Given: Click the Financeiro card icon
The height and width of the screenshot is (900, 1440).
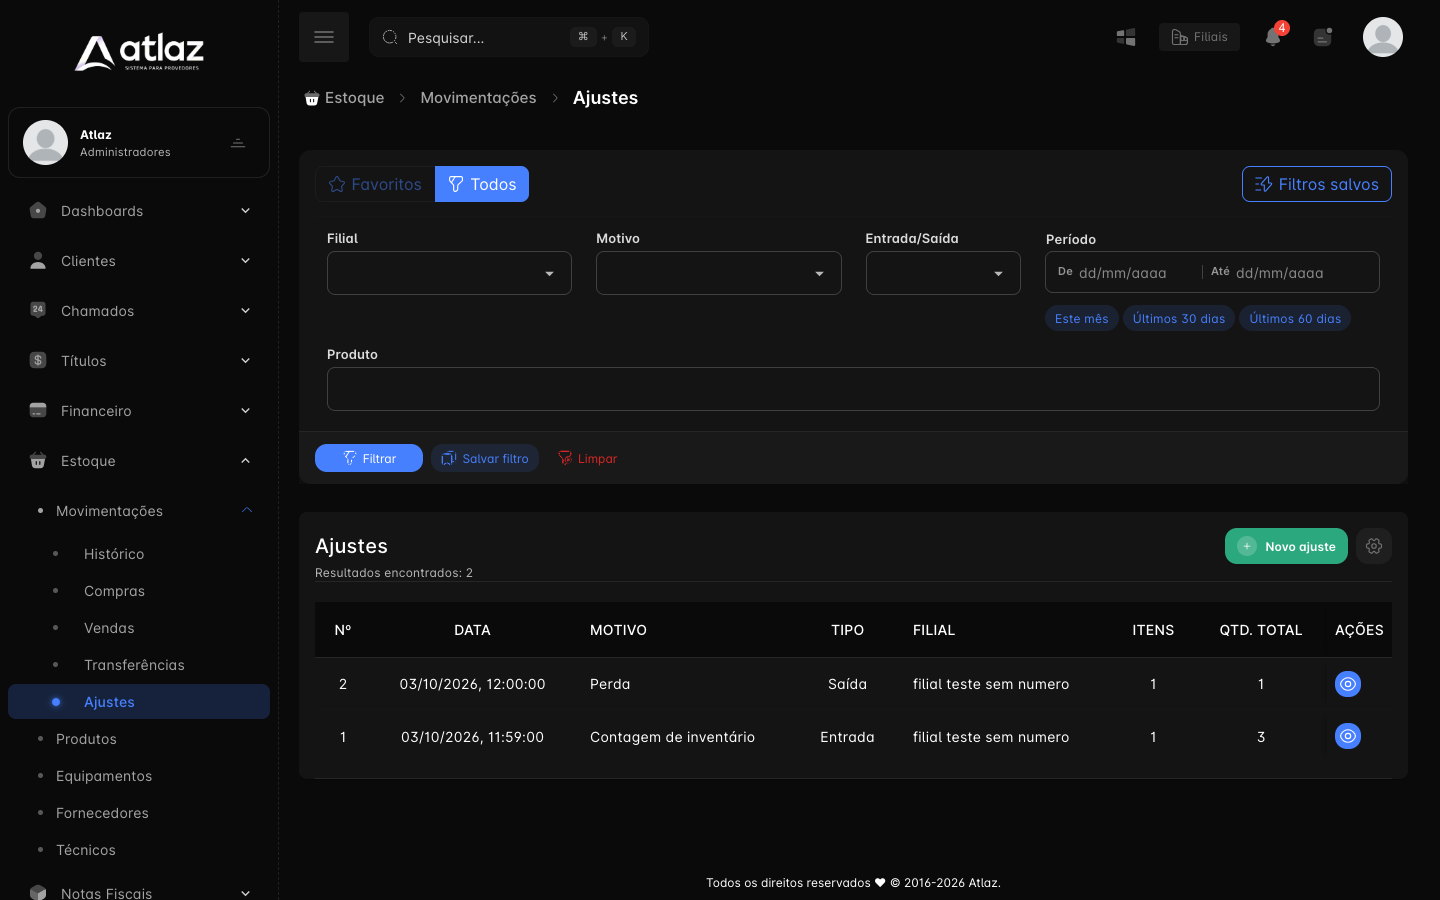Looking at the screenshot, I should 38,410.
